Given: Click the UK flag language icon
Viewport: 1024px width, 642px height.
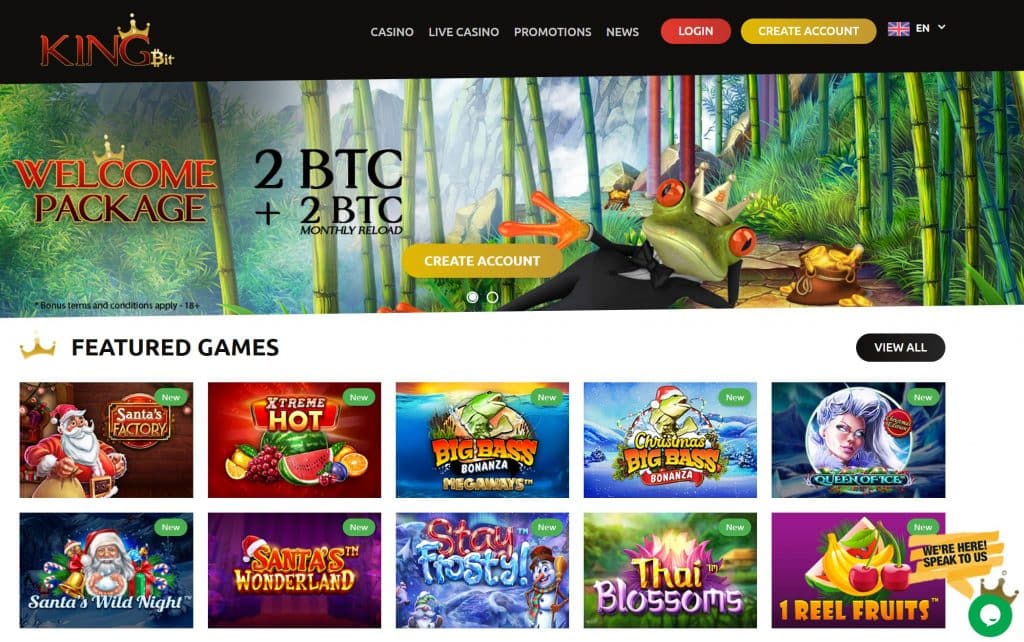Looking at the screenshot, I should coord(899,29).
